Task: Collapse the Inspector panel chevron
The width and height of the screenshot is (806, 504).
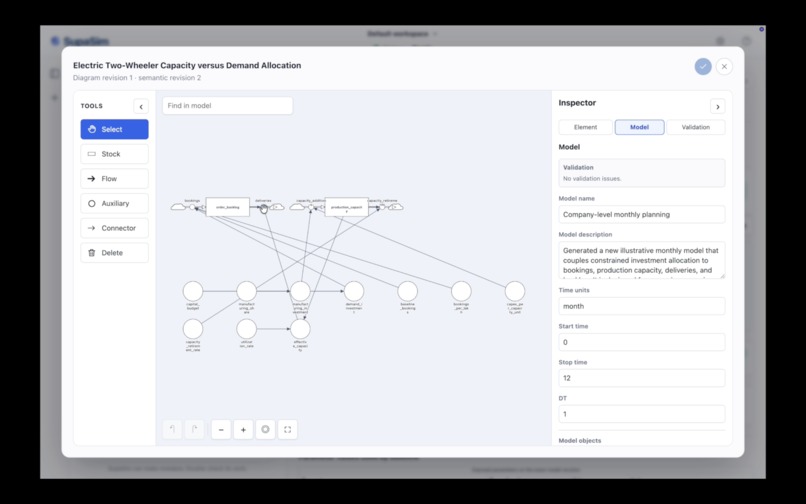Action: point(718,106)
